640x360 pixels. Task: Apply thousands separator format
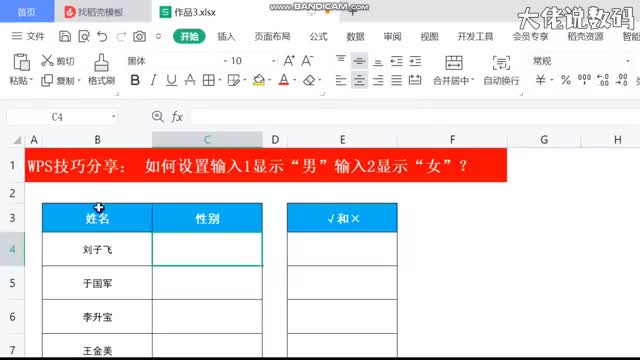point(584,79)
